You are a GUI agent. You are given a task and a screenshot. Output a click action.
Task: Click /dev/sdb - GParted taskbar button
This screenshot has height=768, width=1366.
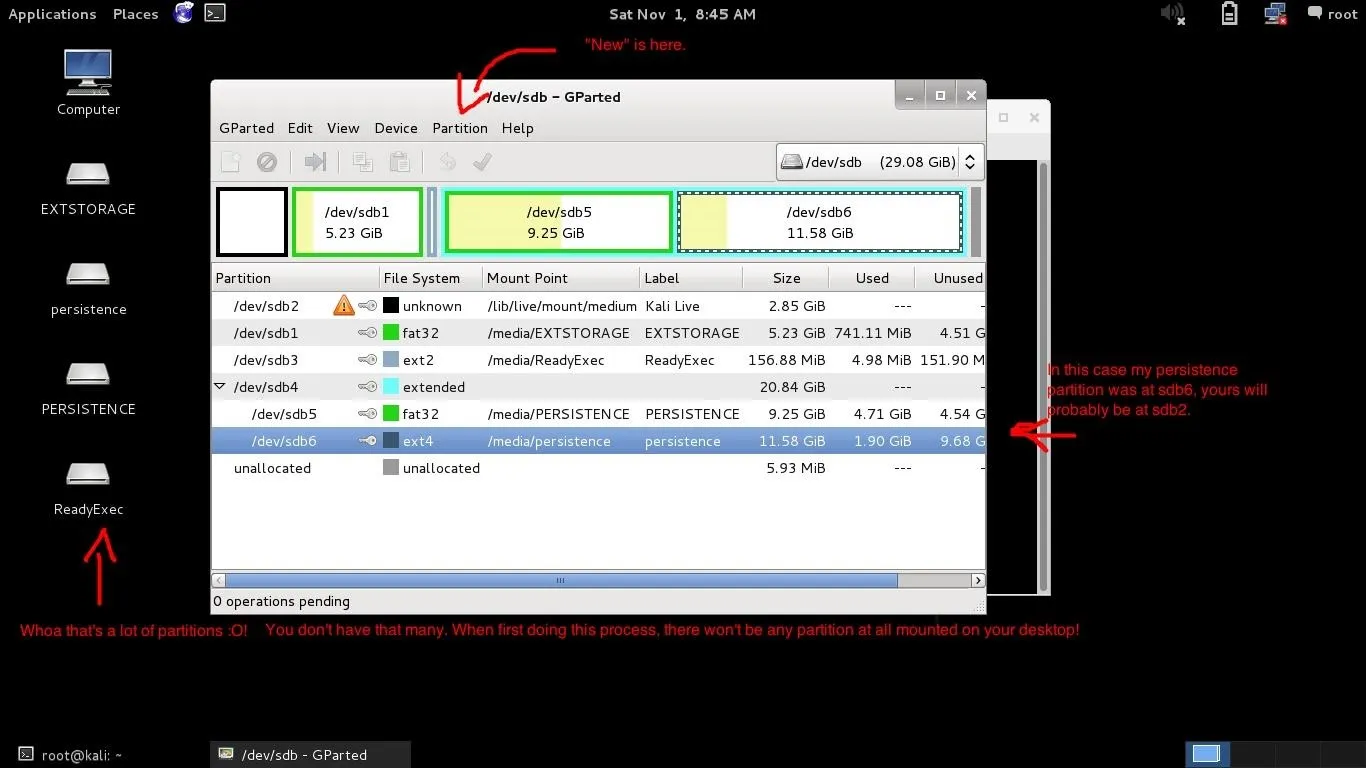[x=311, y=755]
